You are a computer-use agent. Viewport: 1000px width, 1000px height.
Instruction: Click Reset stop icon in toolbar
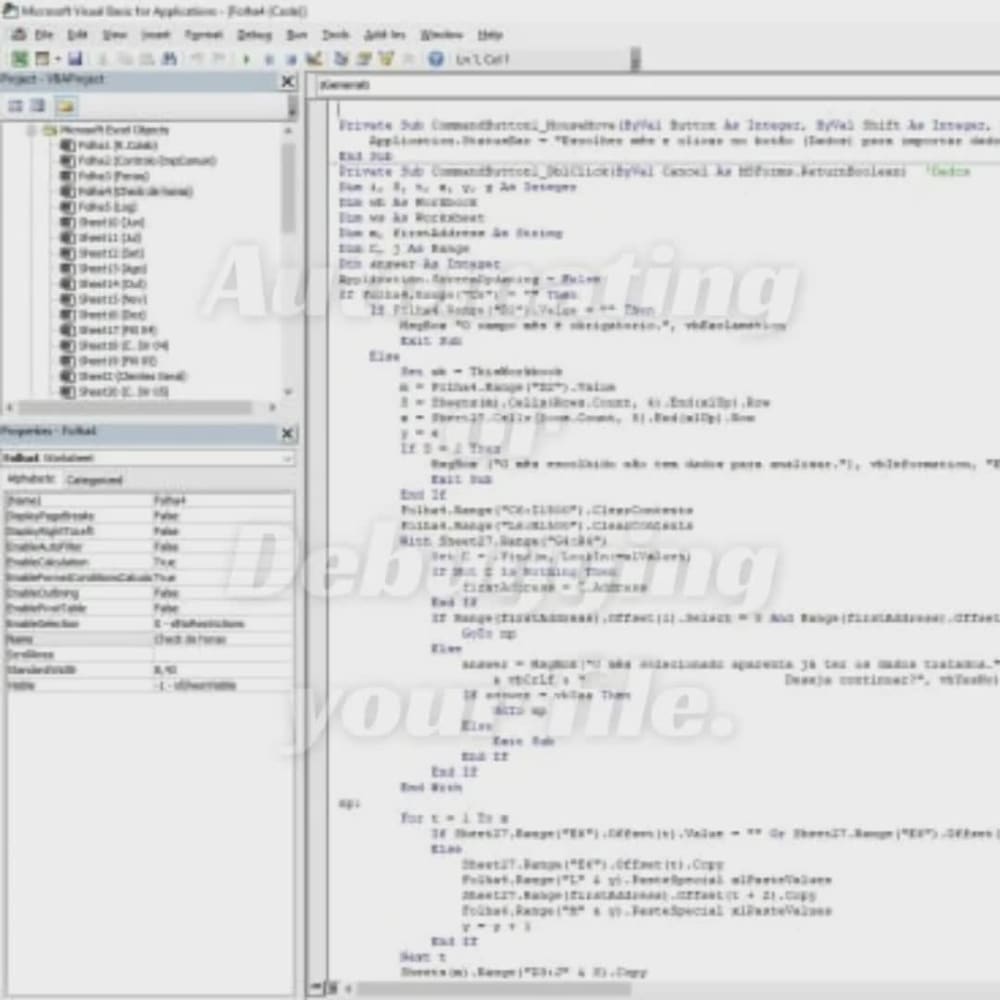pyautogui.click(x=291, y=59)
